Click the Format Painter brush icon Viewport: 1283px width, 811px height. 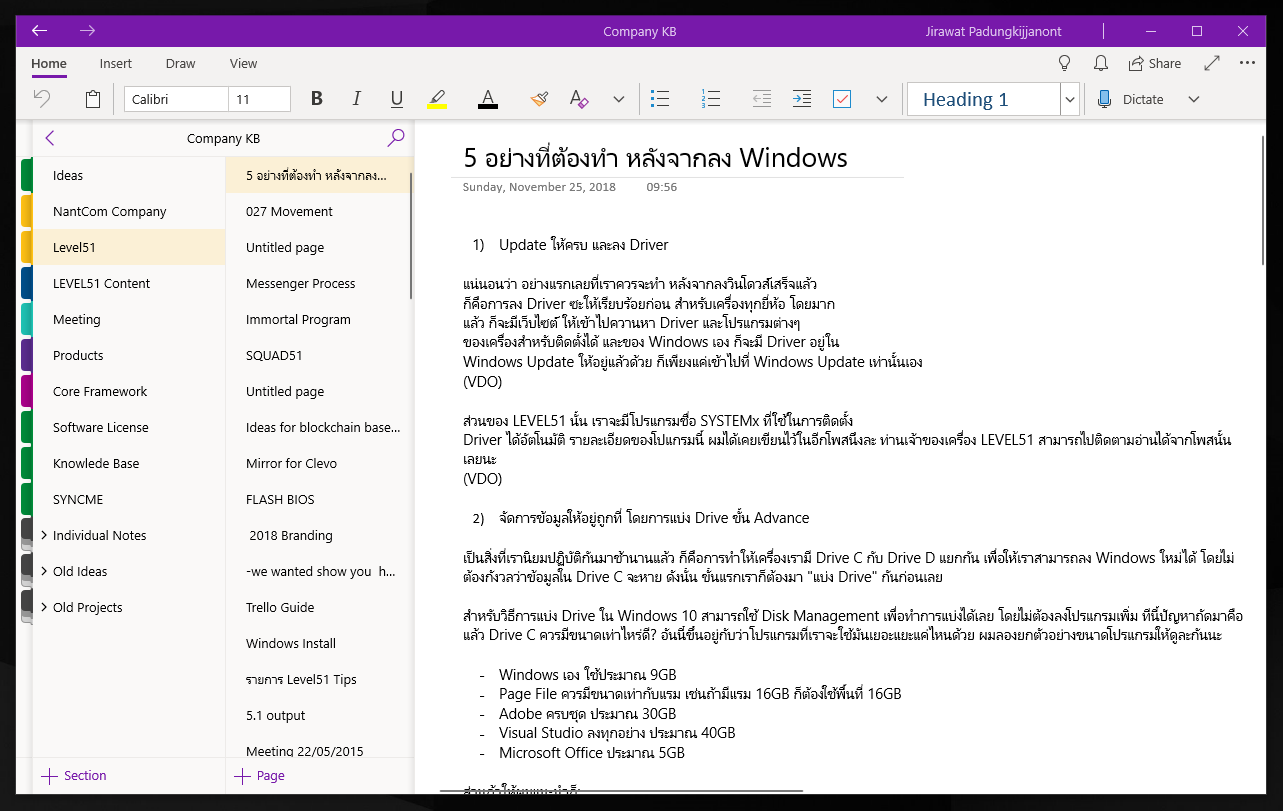point(539,99)
